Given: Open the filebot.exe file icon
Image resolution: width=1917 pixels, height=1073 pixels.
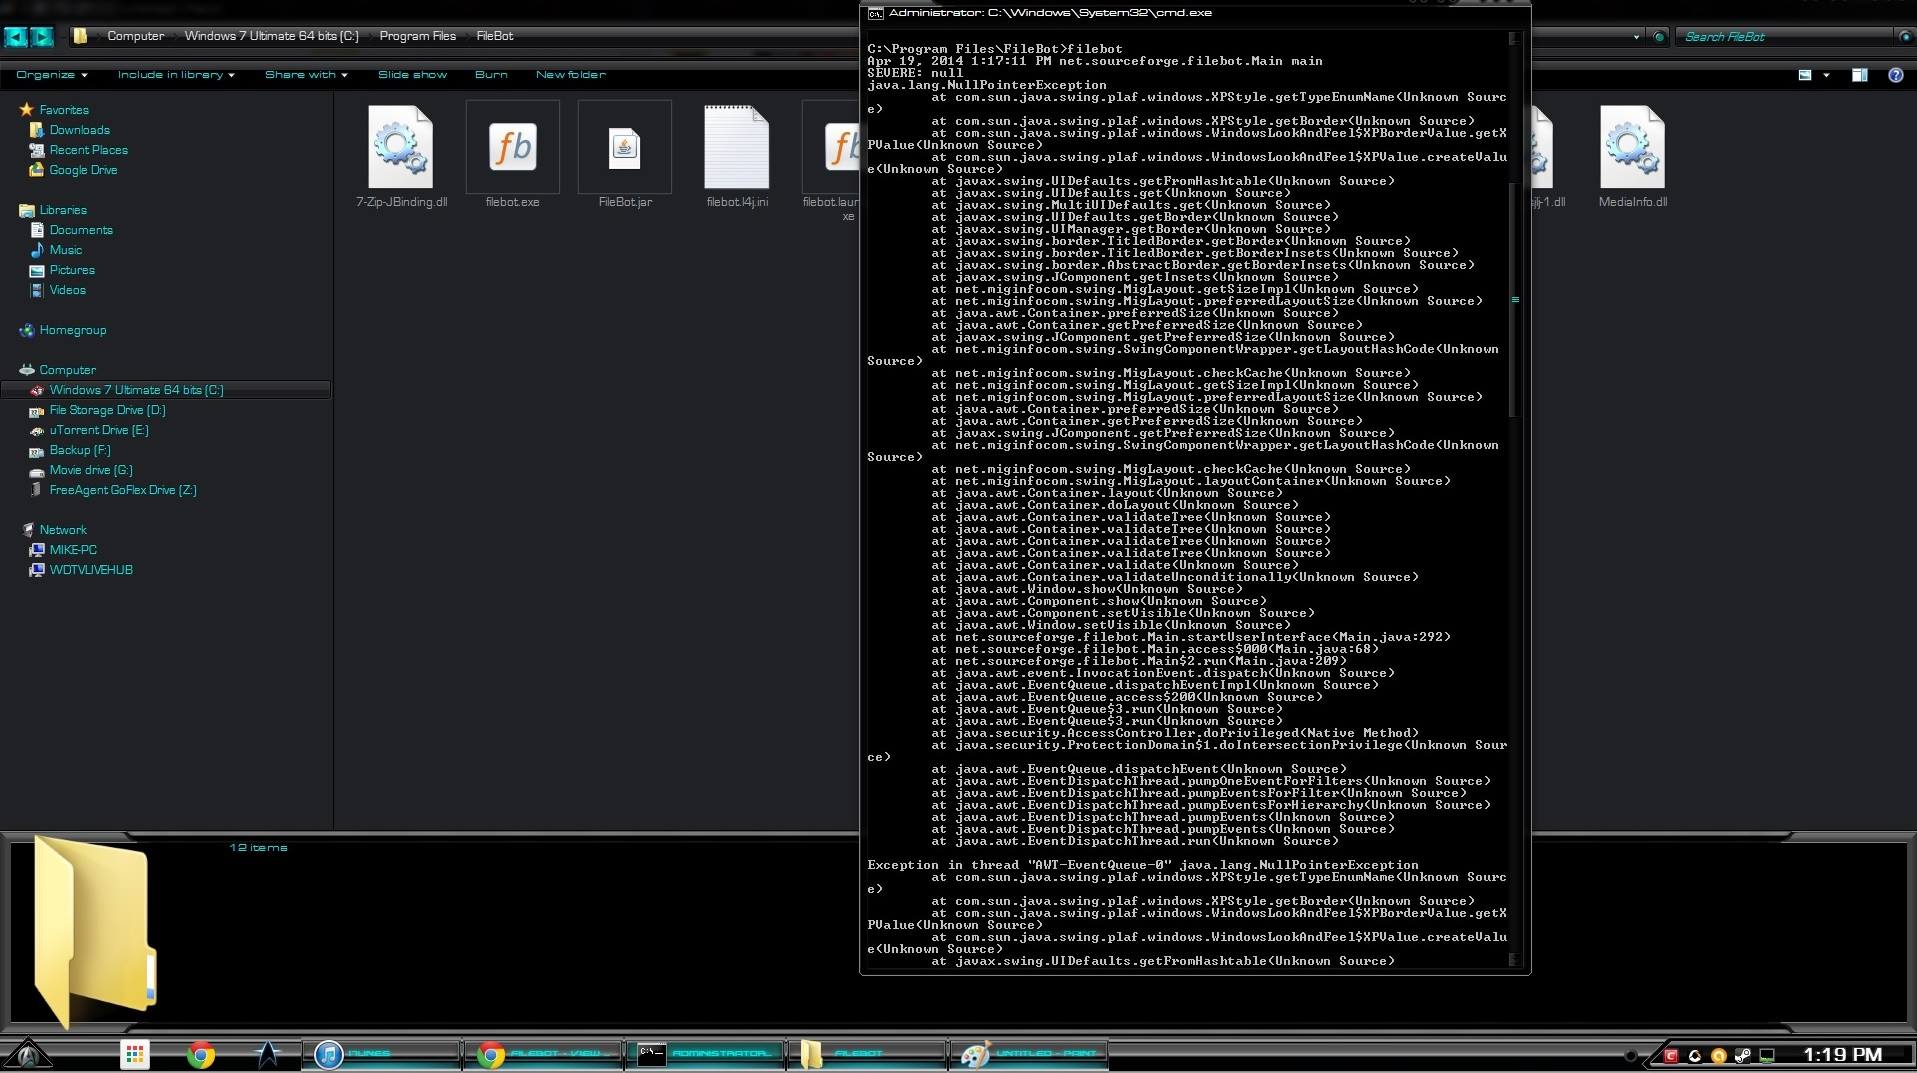Looking at the screenshot, I should coord(512,148).
